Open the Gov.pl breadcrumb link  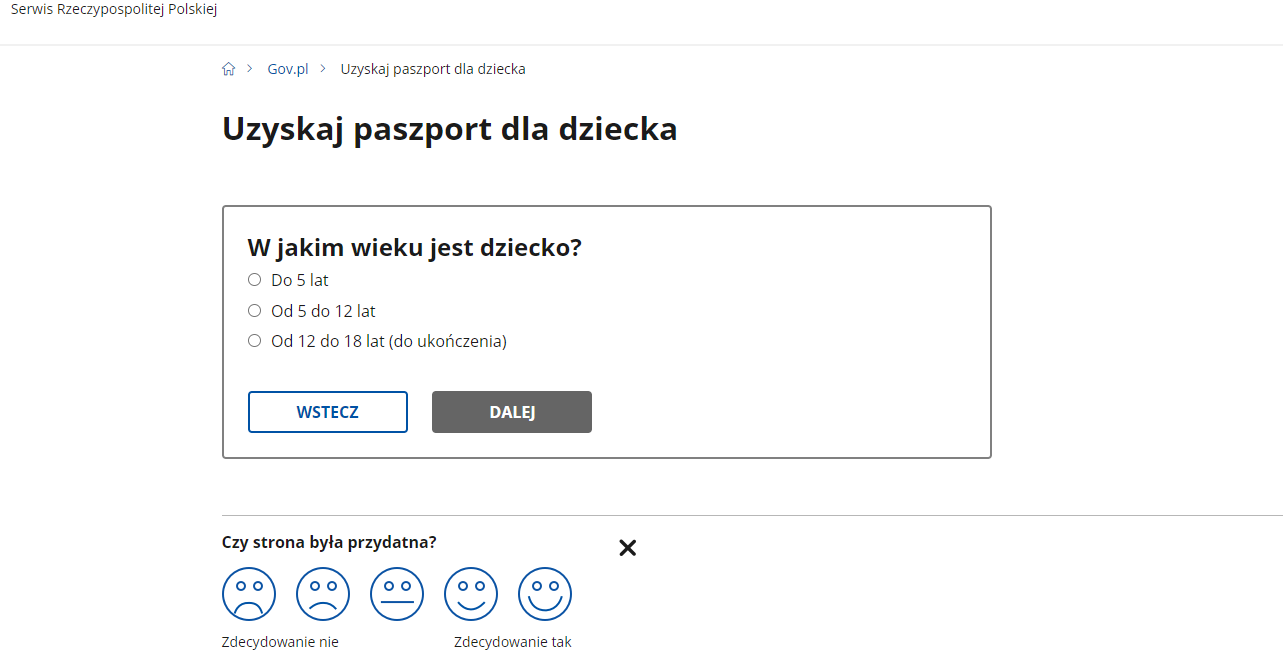click(288, 69)
